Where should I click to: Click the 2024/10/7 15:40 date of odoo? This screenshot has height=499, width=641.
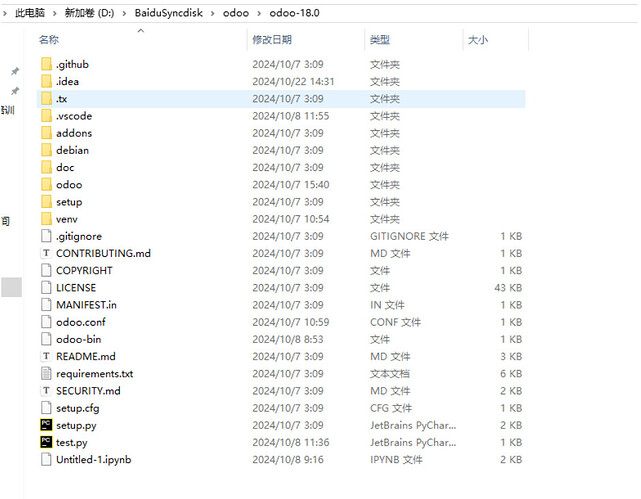tap(291, 184)
